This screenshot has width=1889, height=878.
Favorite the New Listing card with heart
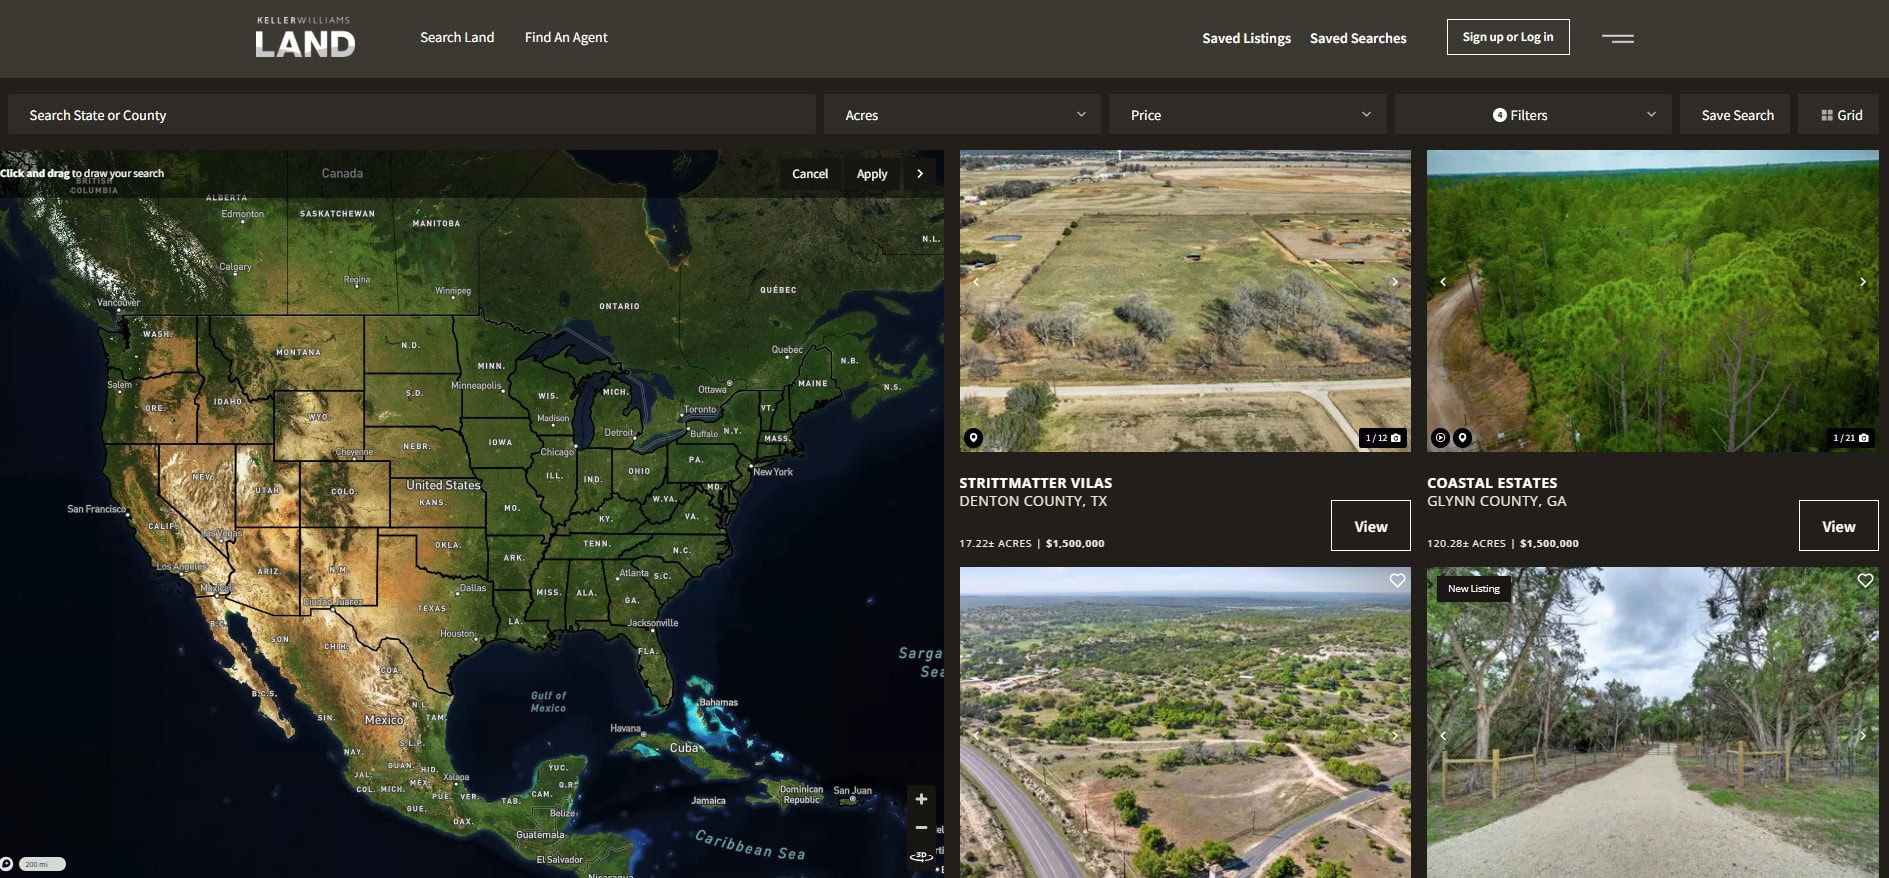tap(1865, 581)
